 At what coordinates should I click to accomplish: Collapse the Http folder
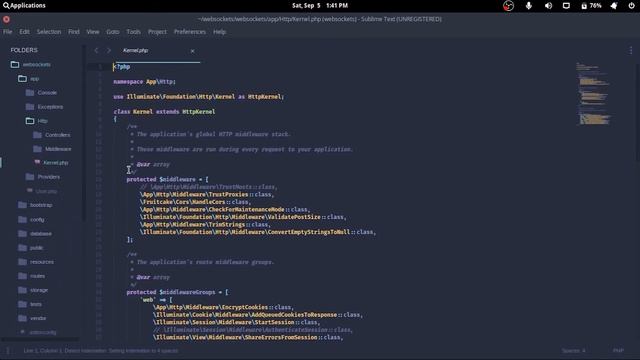coord(42,121)
